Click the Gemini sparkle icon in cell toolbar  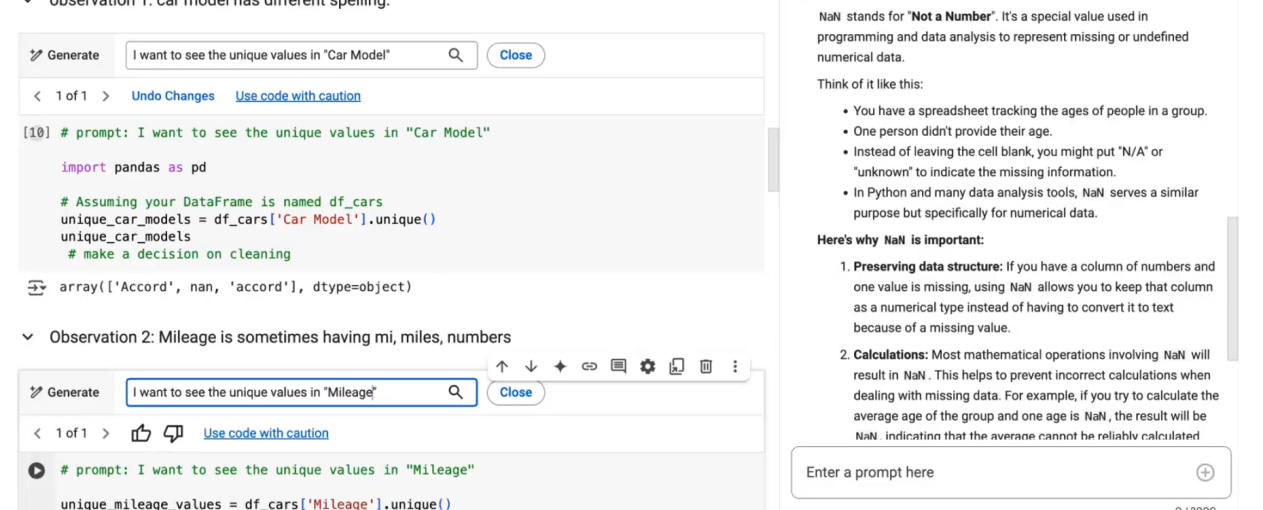(x=560, y=367)
